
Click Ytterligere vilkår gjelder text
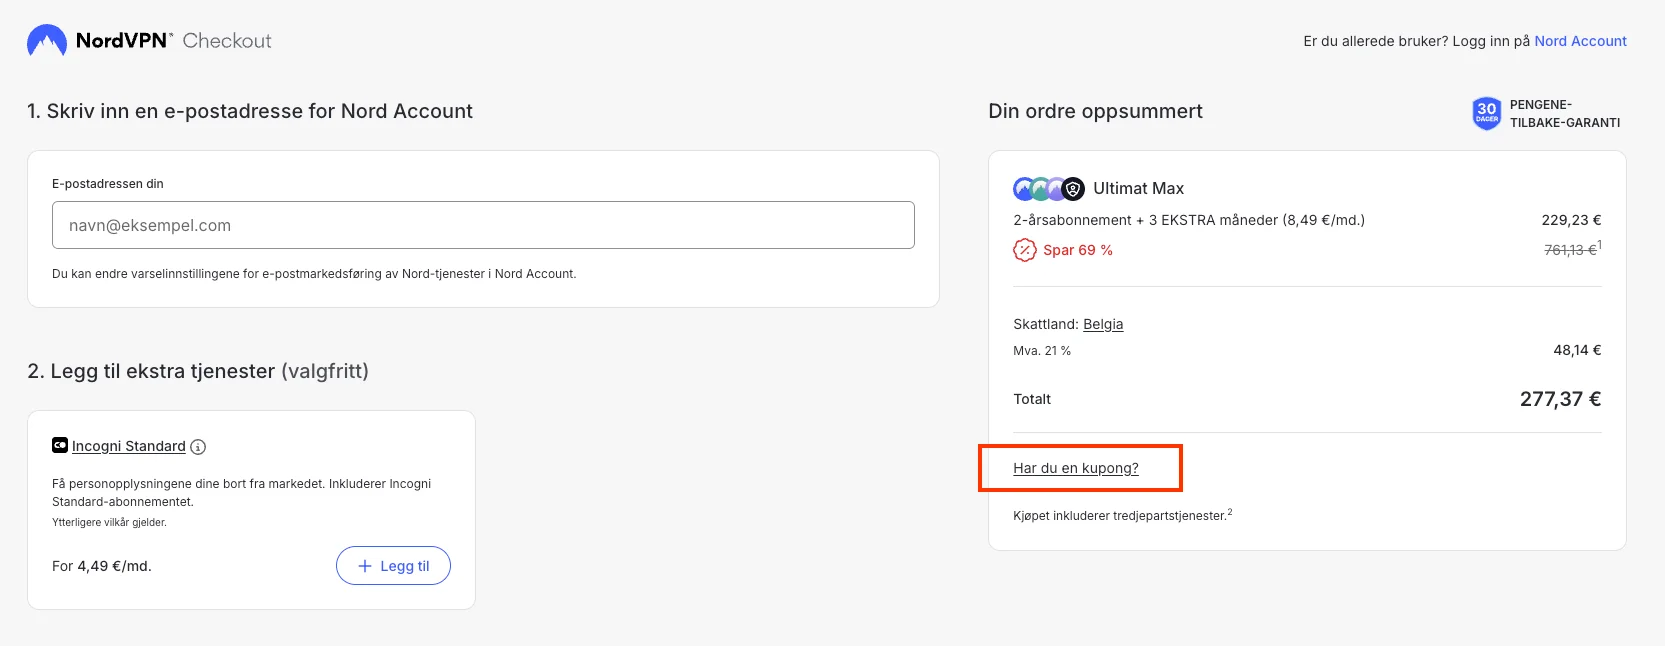pos(109,522)
